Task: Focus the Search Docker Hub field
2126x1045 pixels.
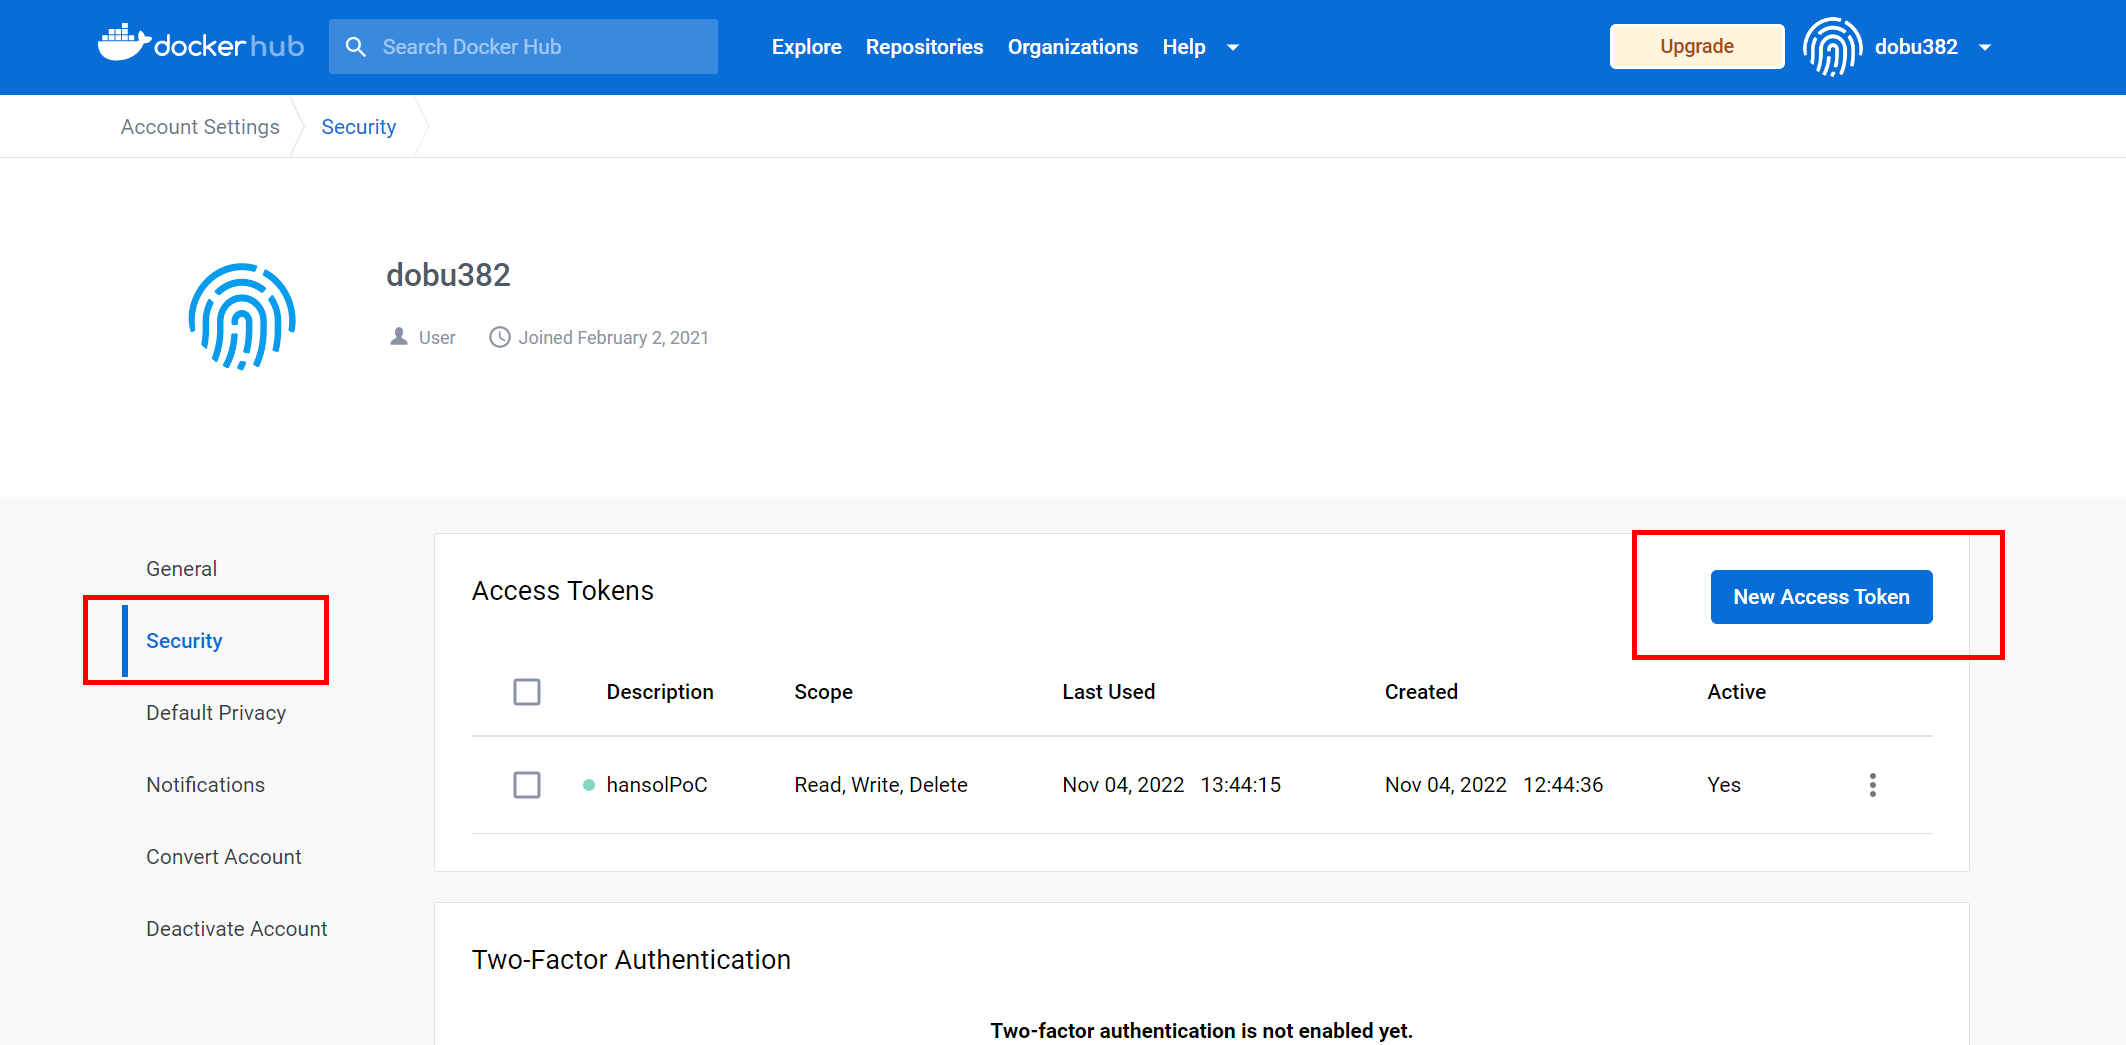Action: coord(523,47)
